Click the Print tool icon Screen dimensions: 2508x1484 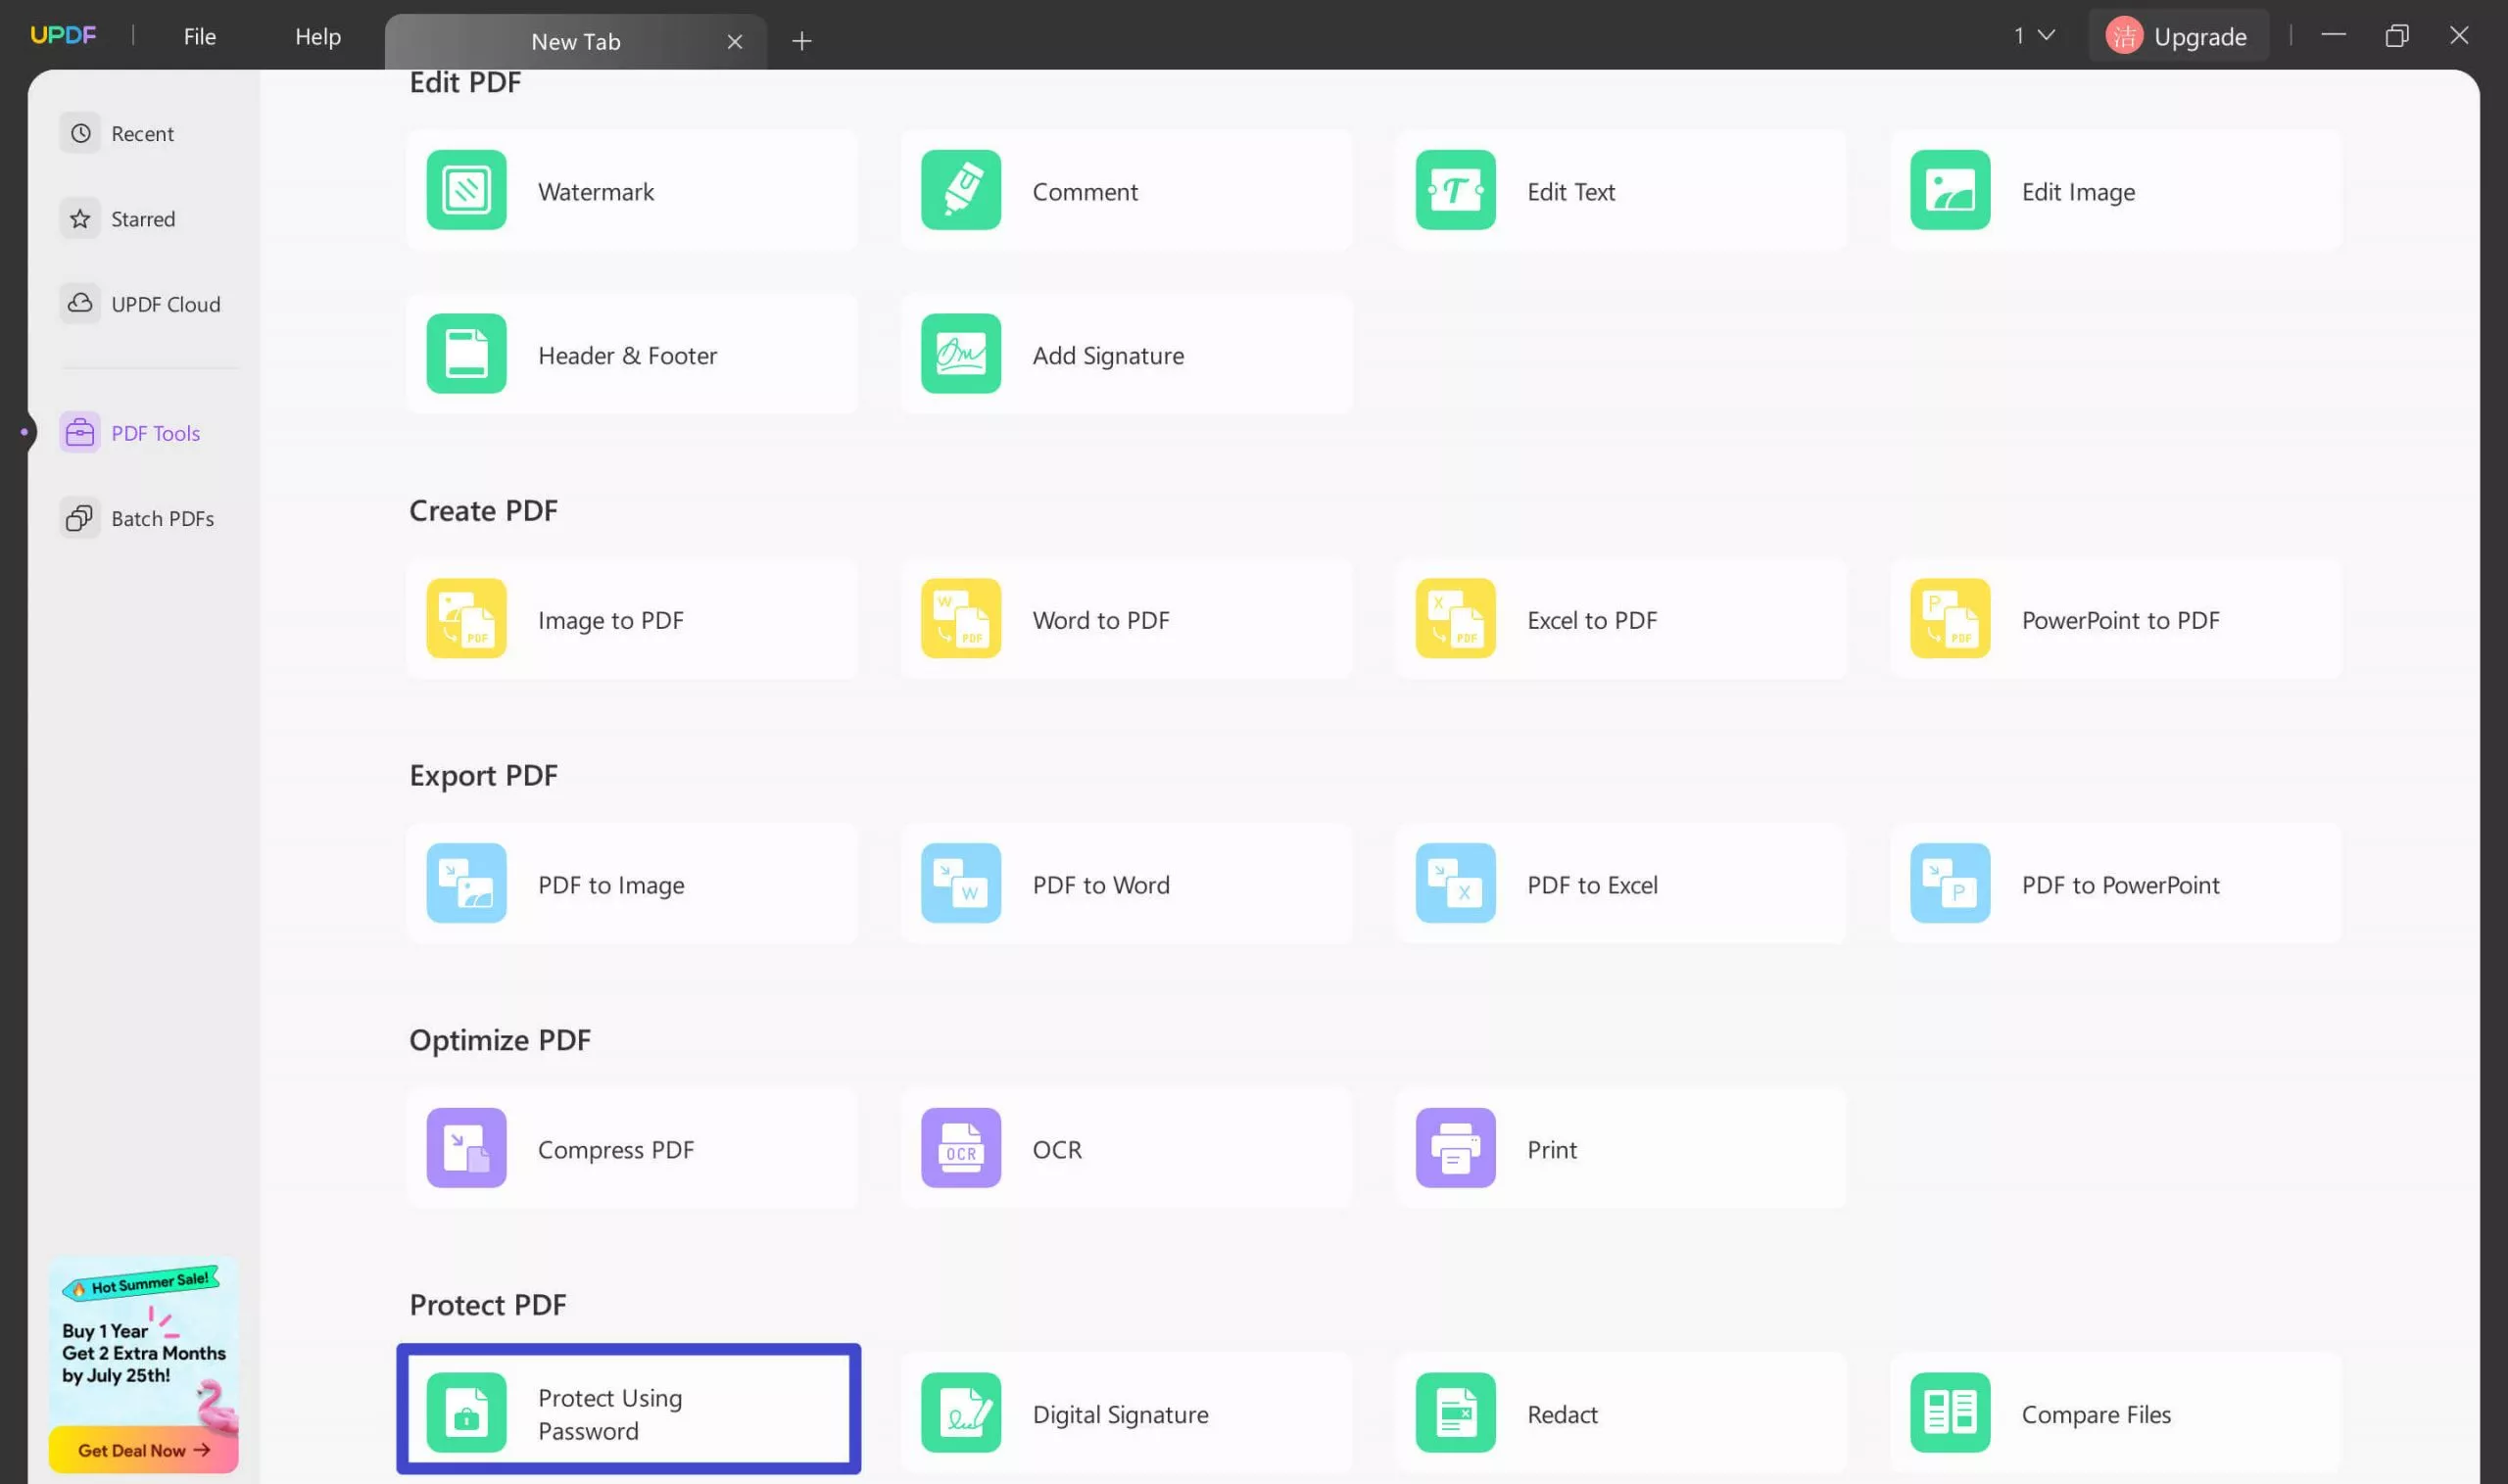(x=1455, y=1149)
